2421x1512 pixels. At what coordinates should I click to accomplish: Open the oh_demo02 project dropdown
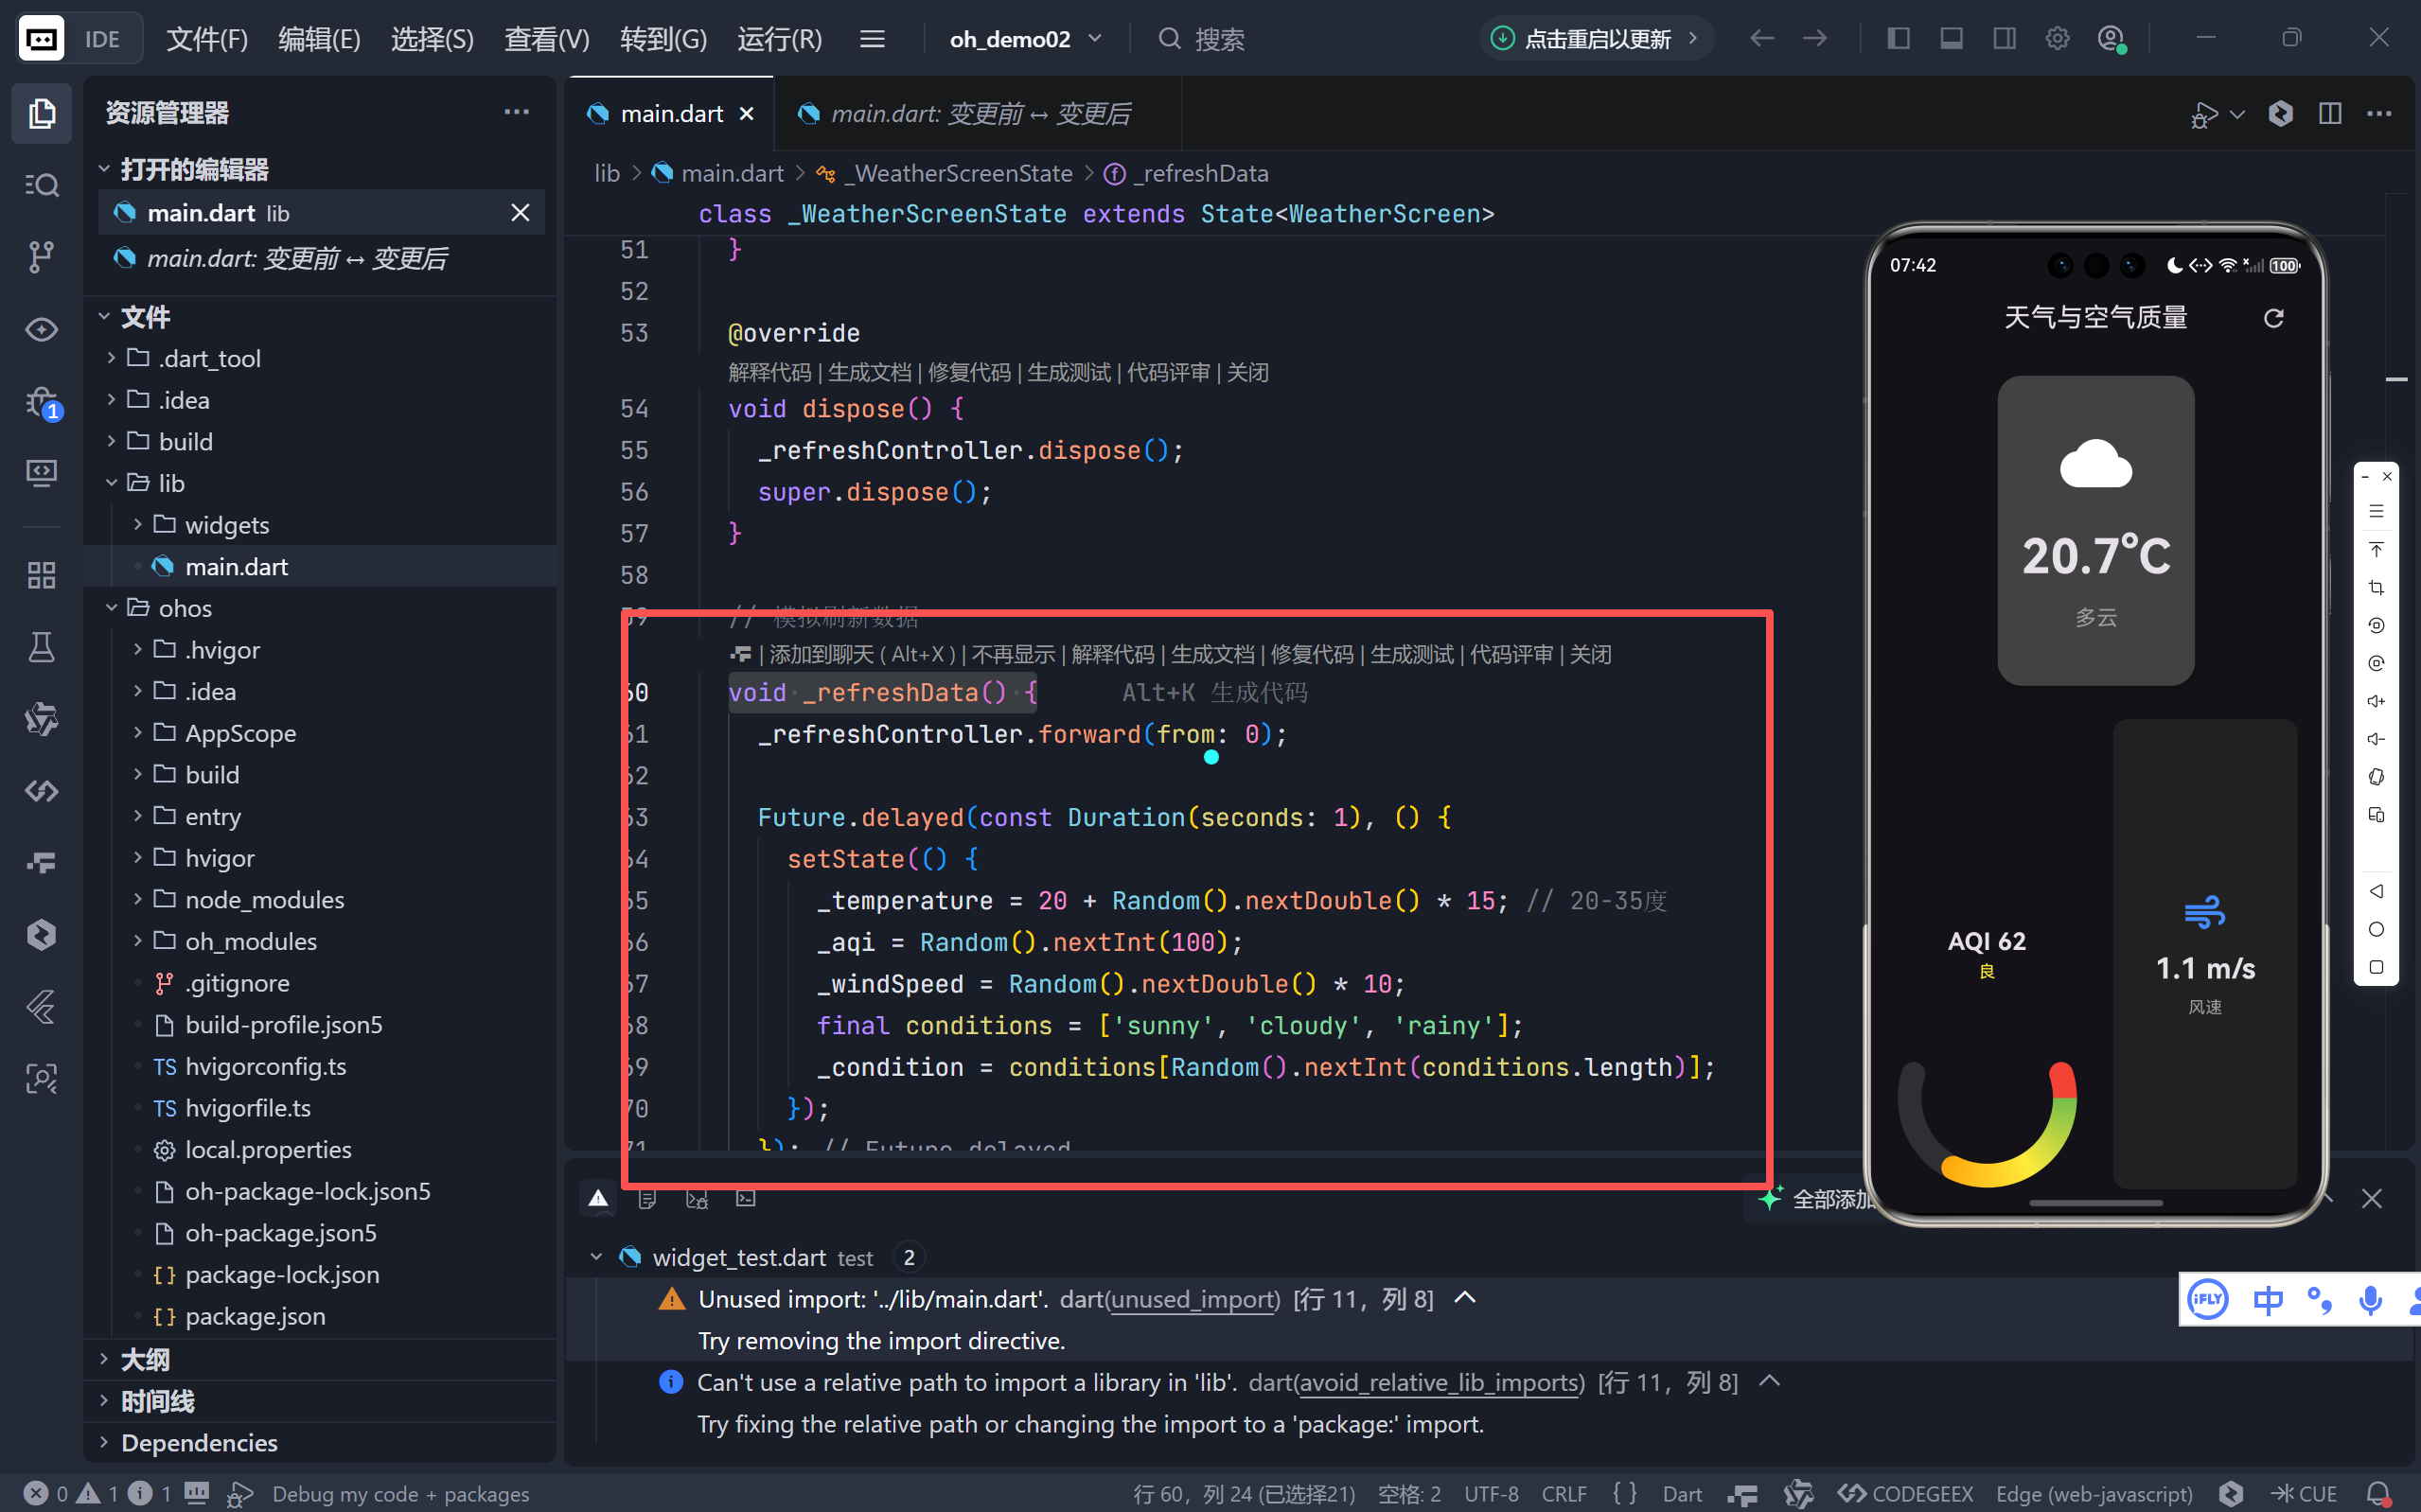(x=1025, y=39)
